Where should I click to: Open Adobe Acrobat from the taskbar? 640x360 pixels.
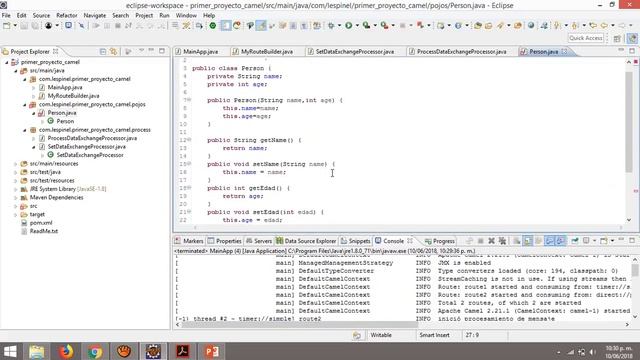[x=182, y=351]
